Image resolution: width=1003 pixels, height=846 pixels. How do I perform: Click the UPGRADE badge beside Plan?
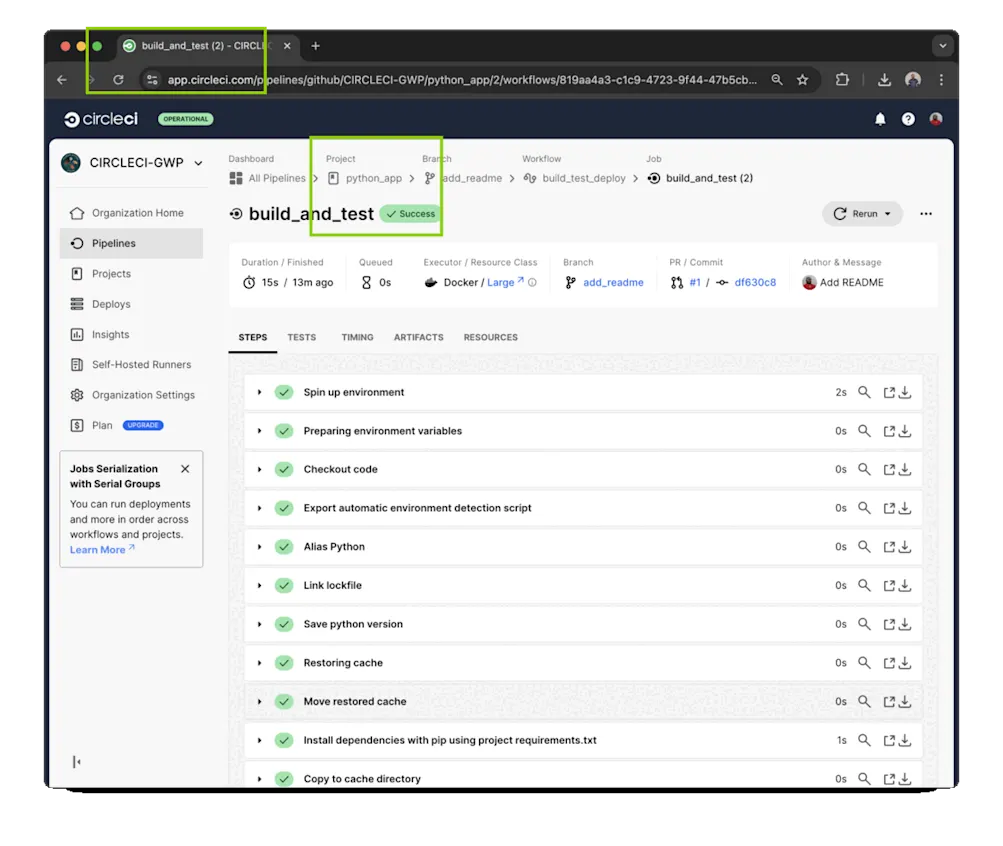click(x=143, y=425)
